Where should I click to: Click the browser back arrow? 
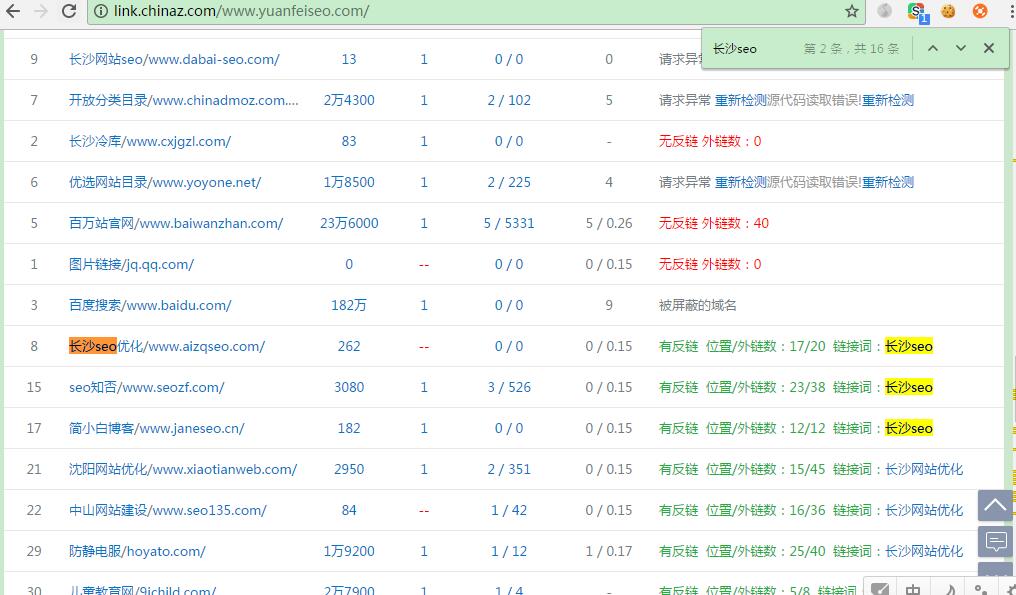pyautogui.click(x=13, y=11)
